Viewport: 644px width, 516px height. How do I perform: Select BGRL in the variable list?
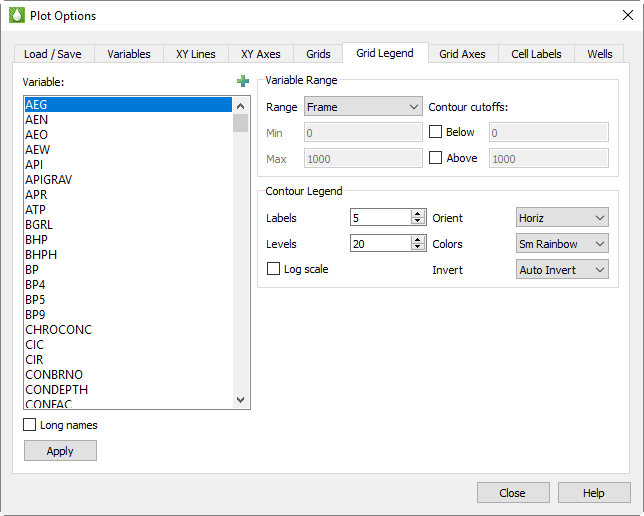click(x=128, y=224)
